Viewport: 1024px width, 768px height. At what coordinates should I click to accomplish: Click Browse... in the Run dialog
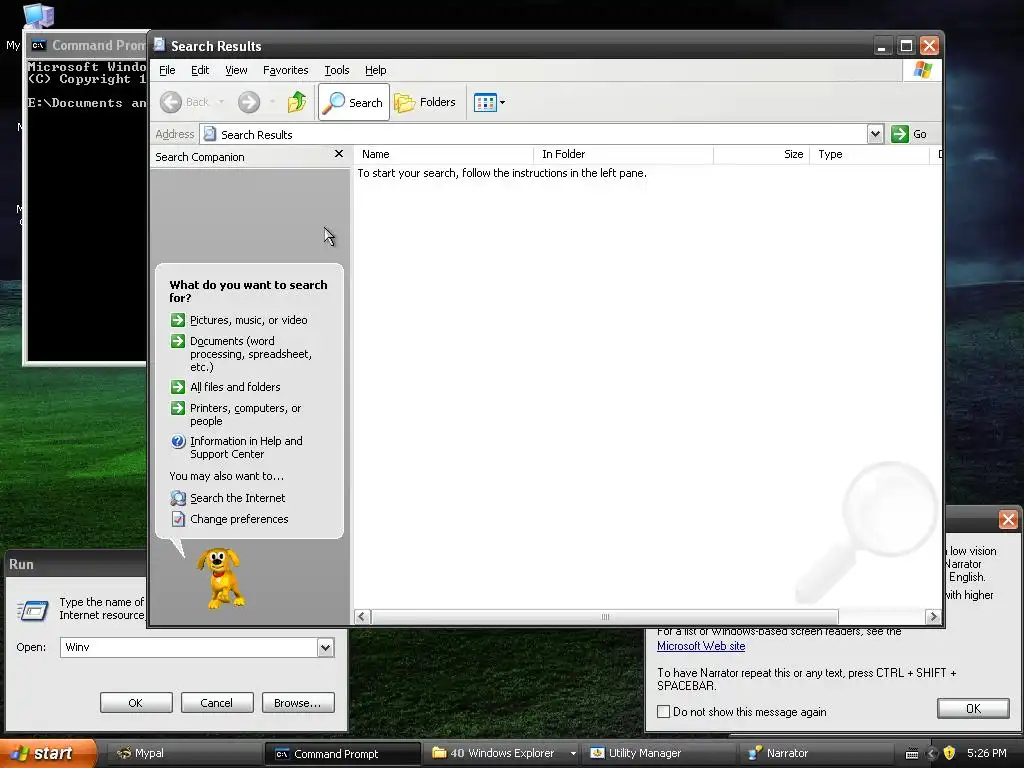298,703
